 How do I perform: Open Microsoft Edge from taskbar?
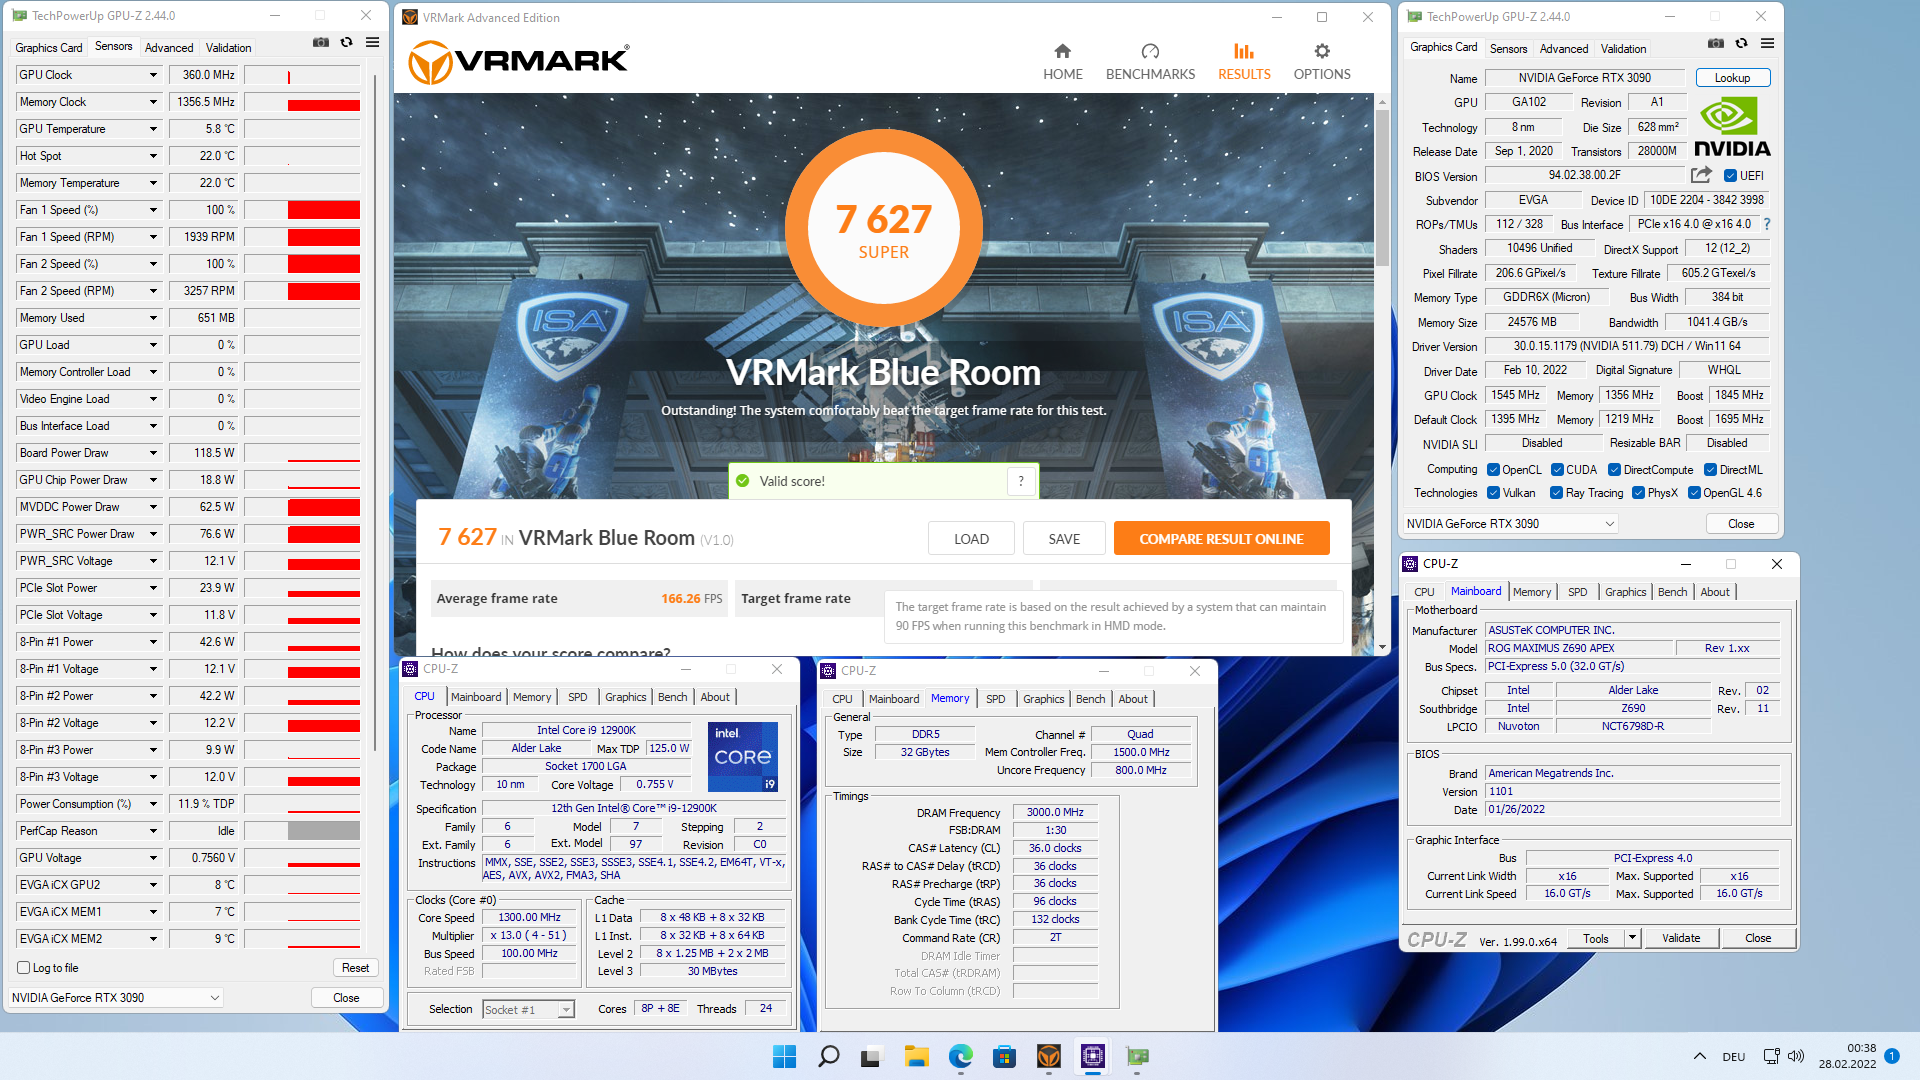(960, 1056)
